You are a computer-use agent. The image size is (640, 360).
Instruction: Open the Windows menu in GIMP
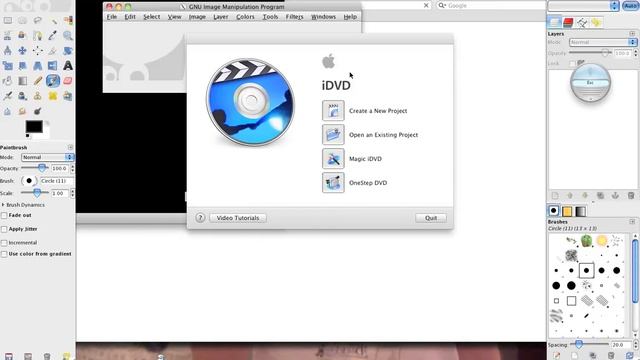tap(323, 17)
